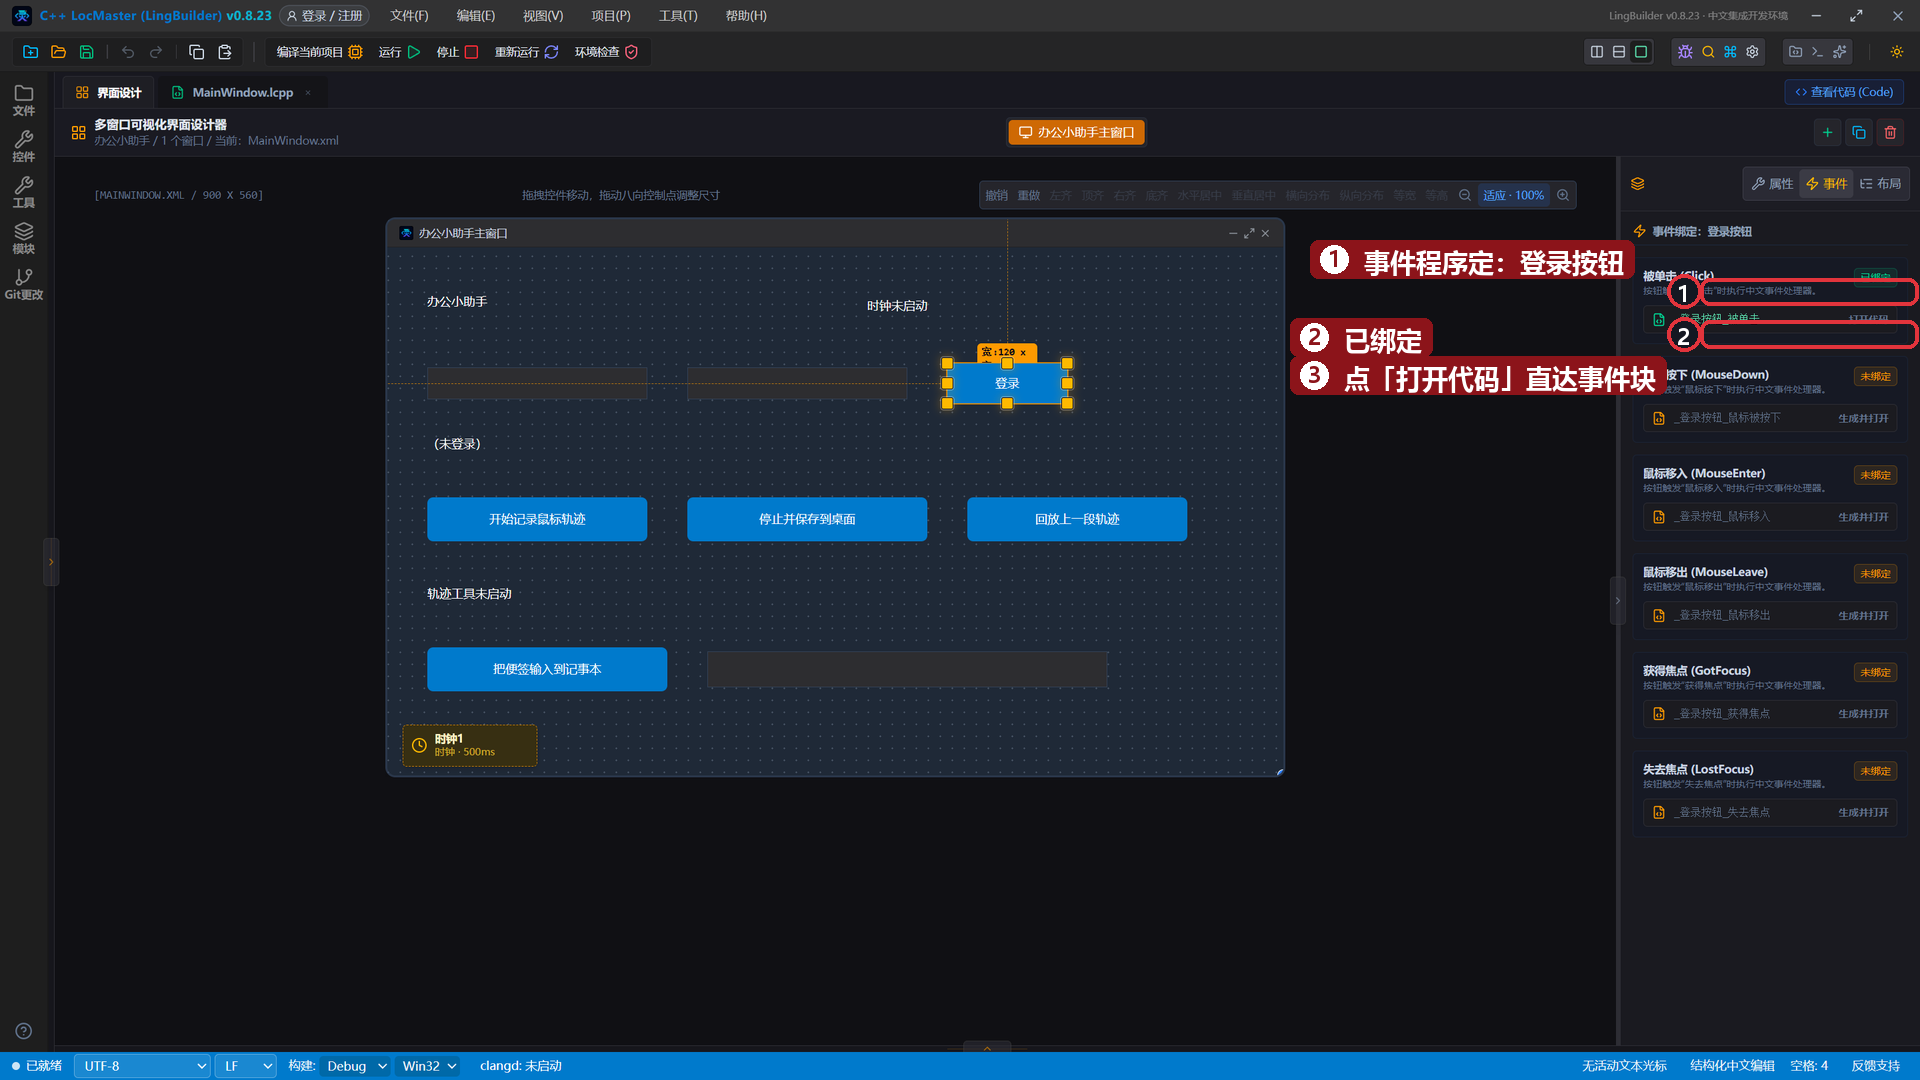
Task: Open the UTF-8 encoding dropdown
Action: pyautogui.click(x=142, y=1066)
